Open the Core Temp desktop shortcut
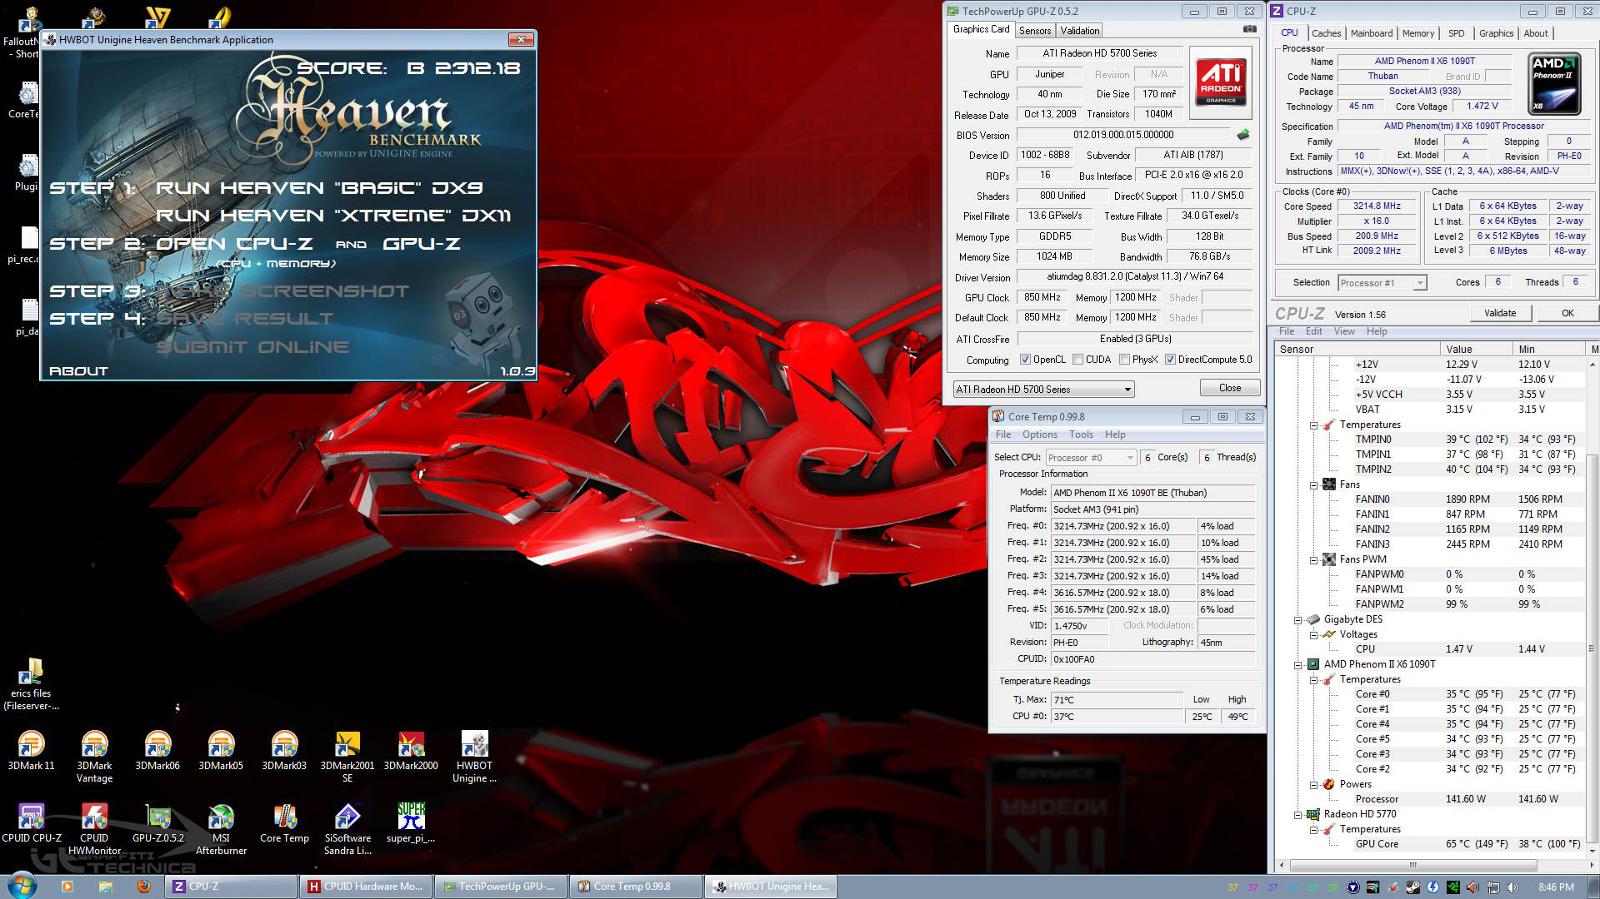The image size is (1600, 899). 284,823
